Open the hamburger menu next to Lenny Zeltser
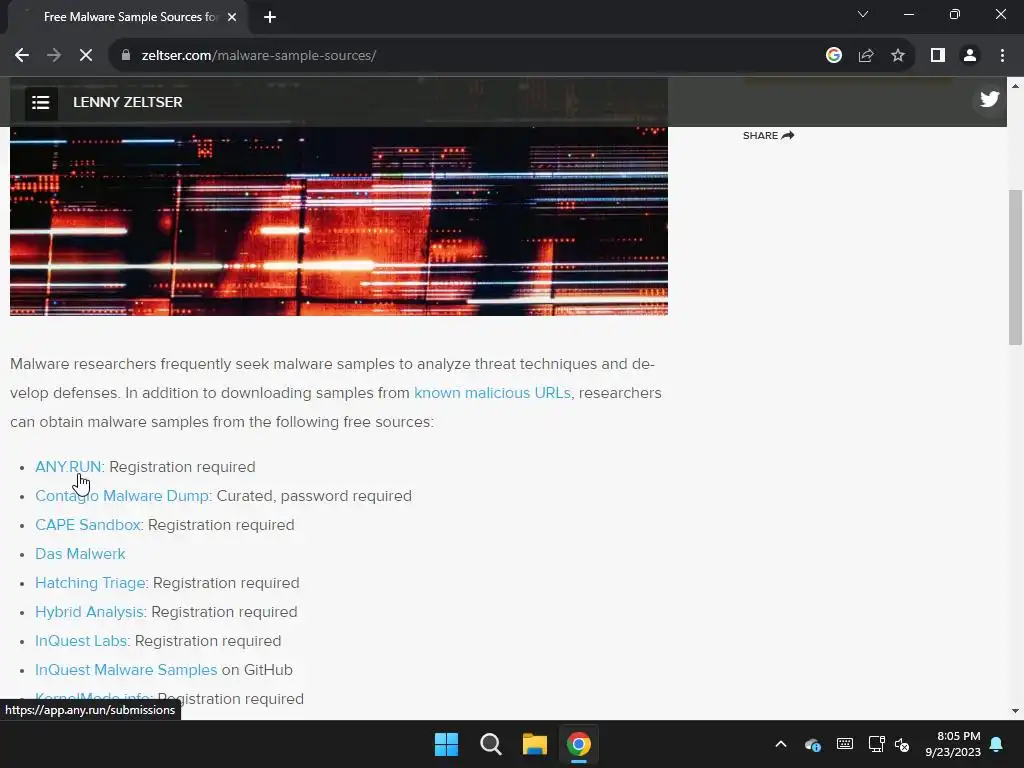The height and width of the screenshot is (768, 1024). coord(40,103)
